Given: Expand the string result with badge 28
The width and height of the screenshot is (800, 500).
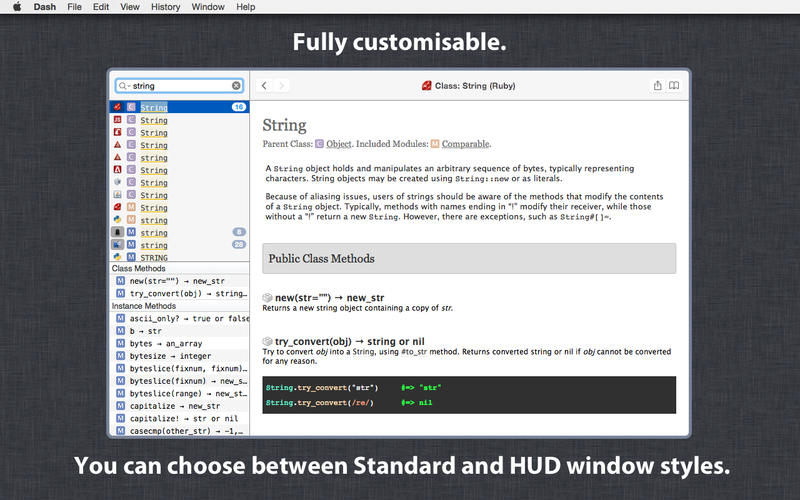Looking at the screenshot, I should pyautogui.click(x=238, y=244).
